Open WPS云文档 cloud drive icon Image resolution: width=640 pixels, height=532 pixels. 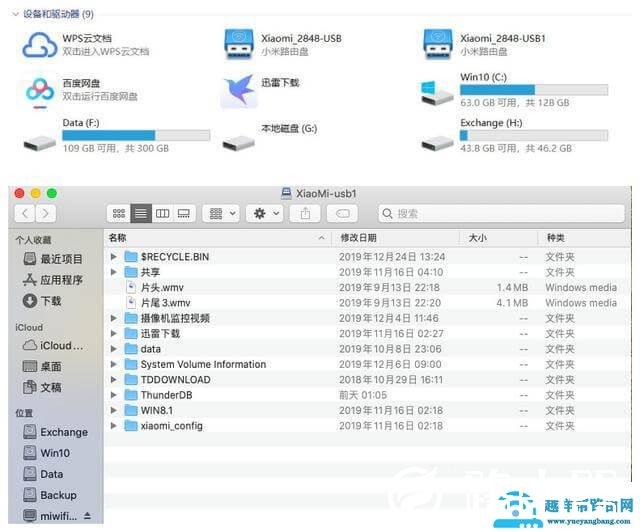[x=40, y=45]
